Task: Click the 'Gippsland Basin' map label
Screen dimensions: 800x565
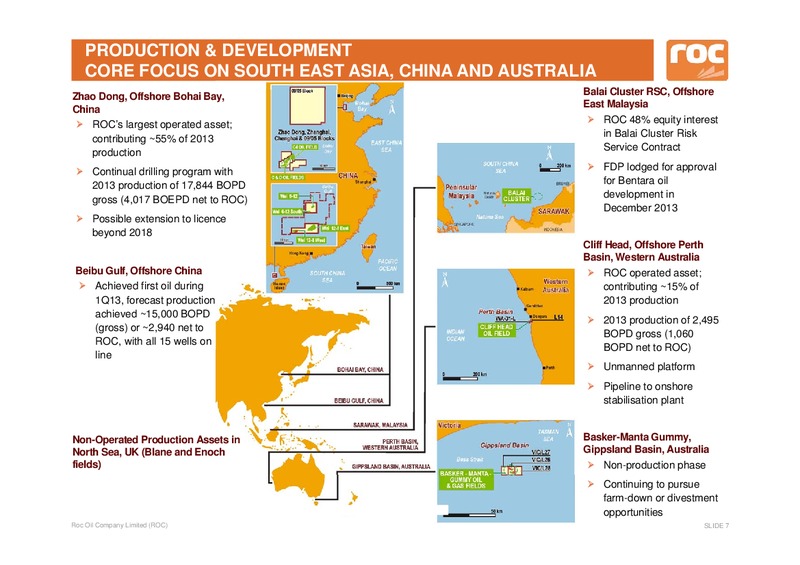Action: pyautogui.click(x=504, y=445)
